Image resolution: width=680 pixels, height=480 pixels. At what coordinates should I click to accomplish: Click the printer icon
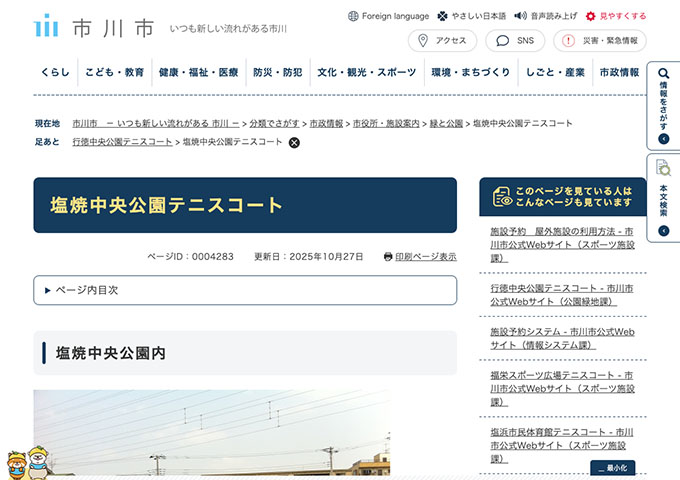(x=388, y=257)
